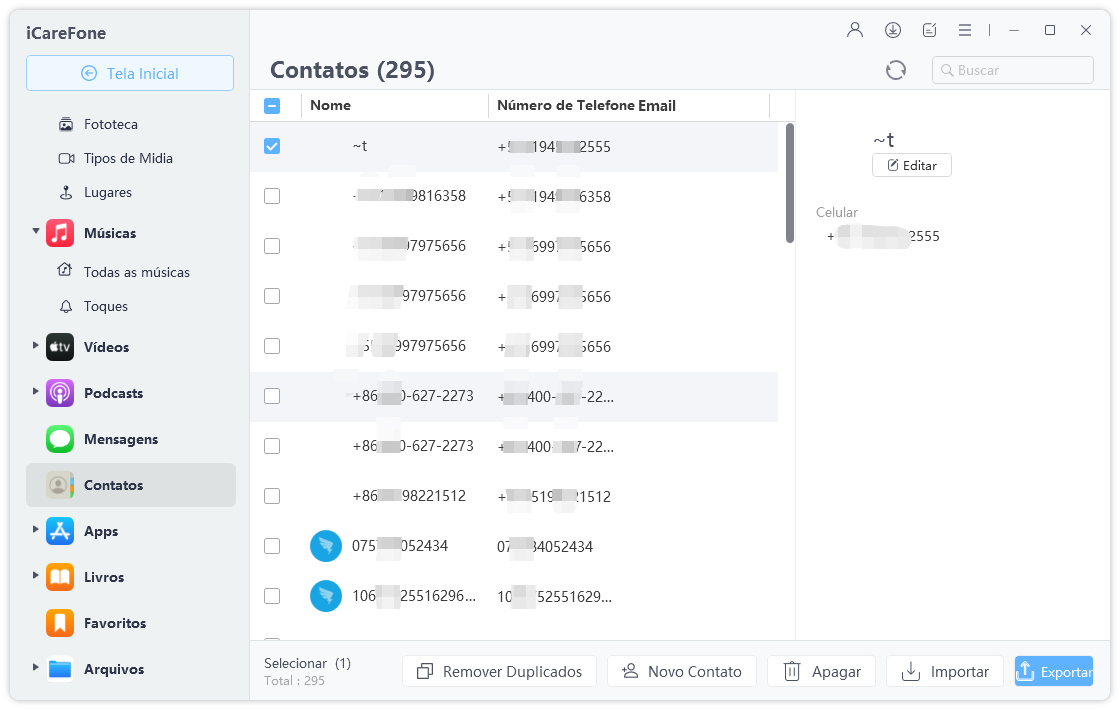Uncheck the ~t contact checkbox
1120x710 pixels.
click(272, 146)
